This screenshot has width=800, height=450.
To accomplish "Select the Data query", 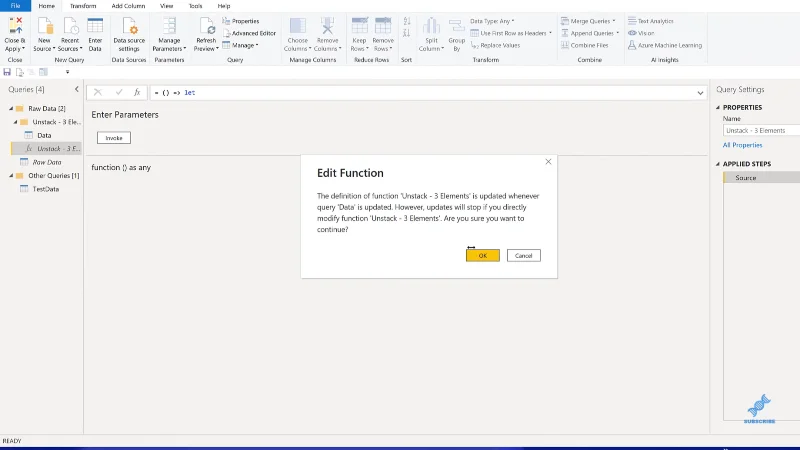I will (x=44, y=135).
